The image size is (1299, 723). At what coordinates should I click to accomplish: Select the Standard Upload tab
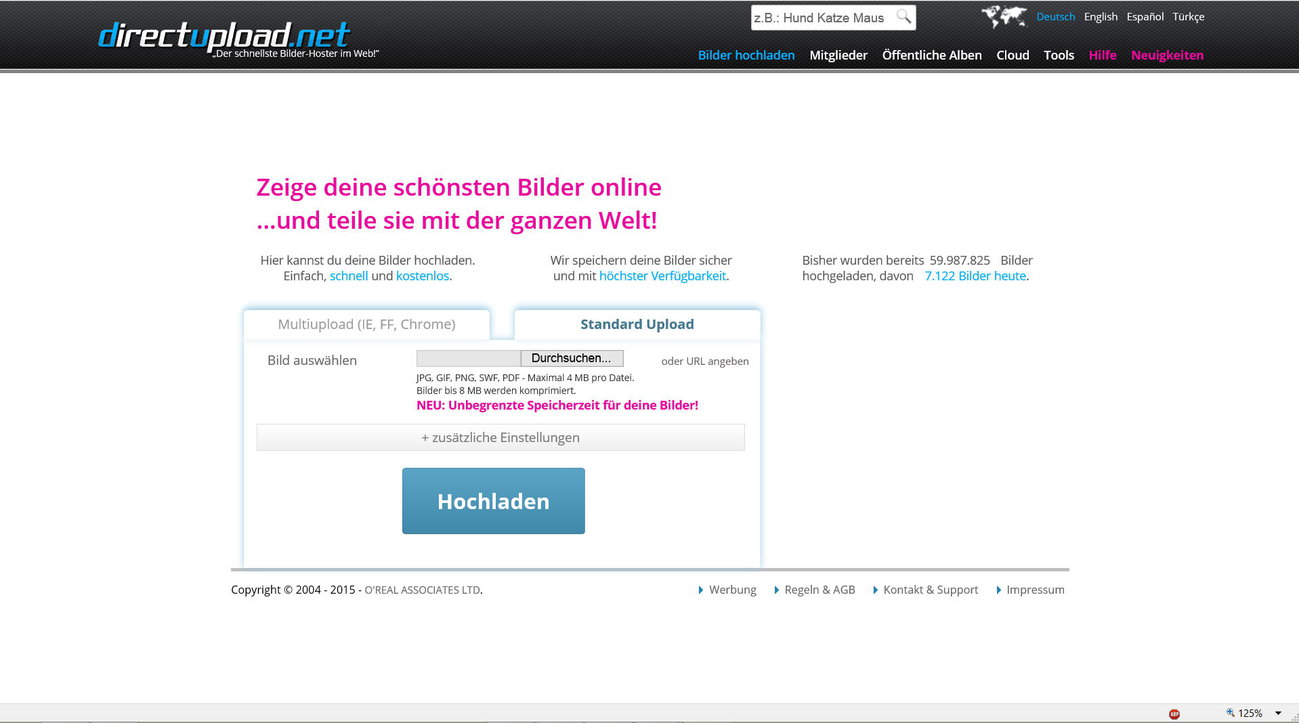637,324
